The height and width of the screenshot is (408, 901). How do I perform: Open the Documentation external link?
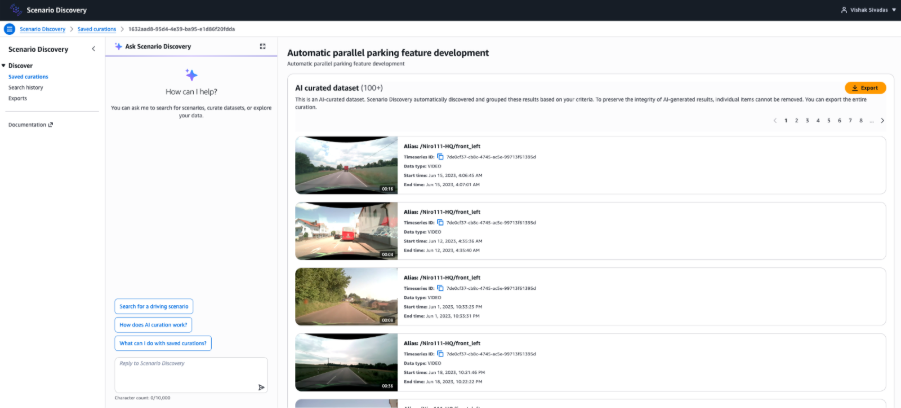click(x=30, y=125)
